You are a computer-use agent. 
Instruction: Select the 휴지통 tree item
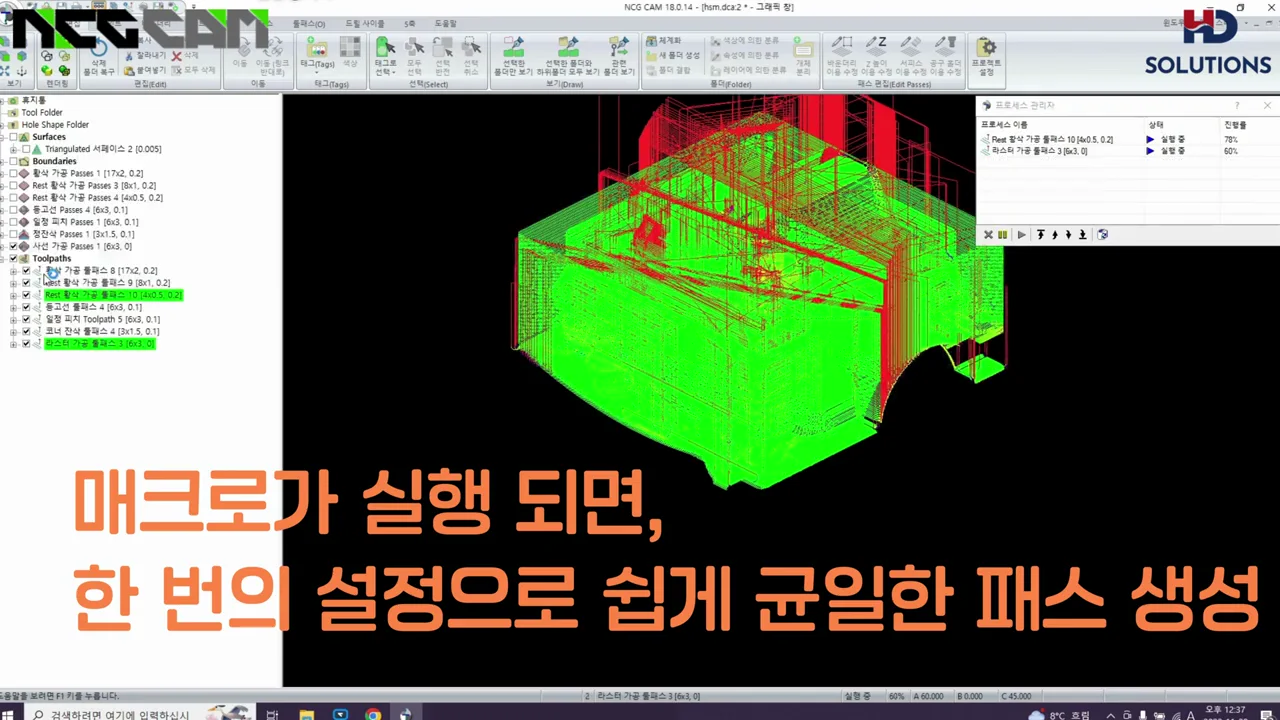click(34, 101)
